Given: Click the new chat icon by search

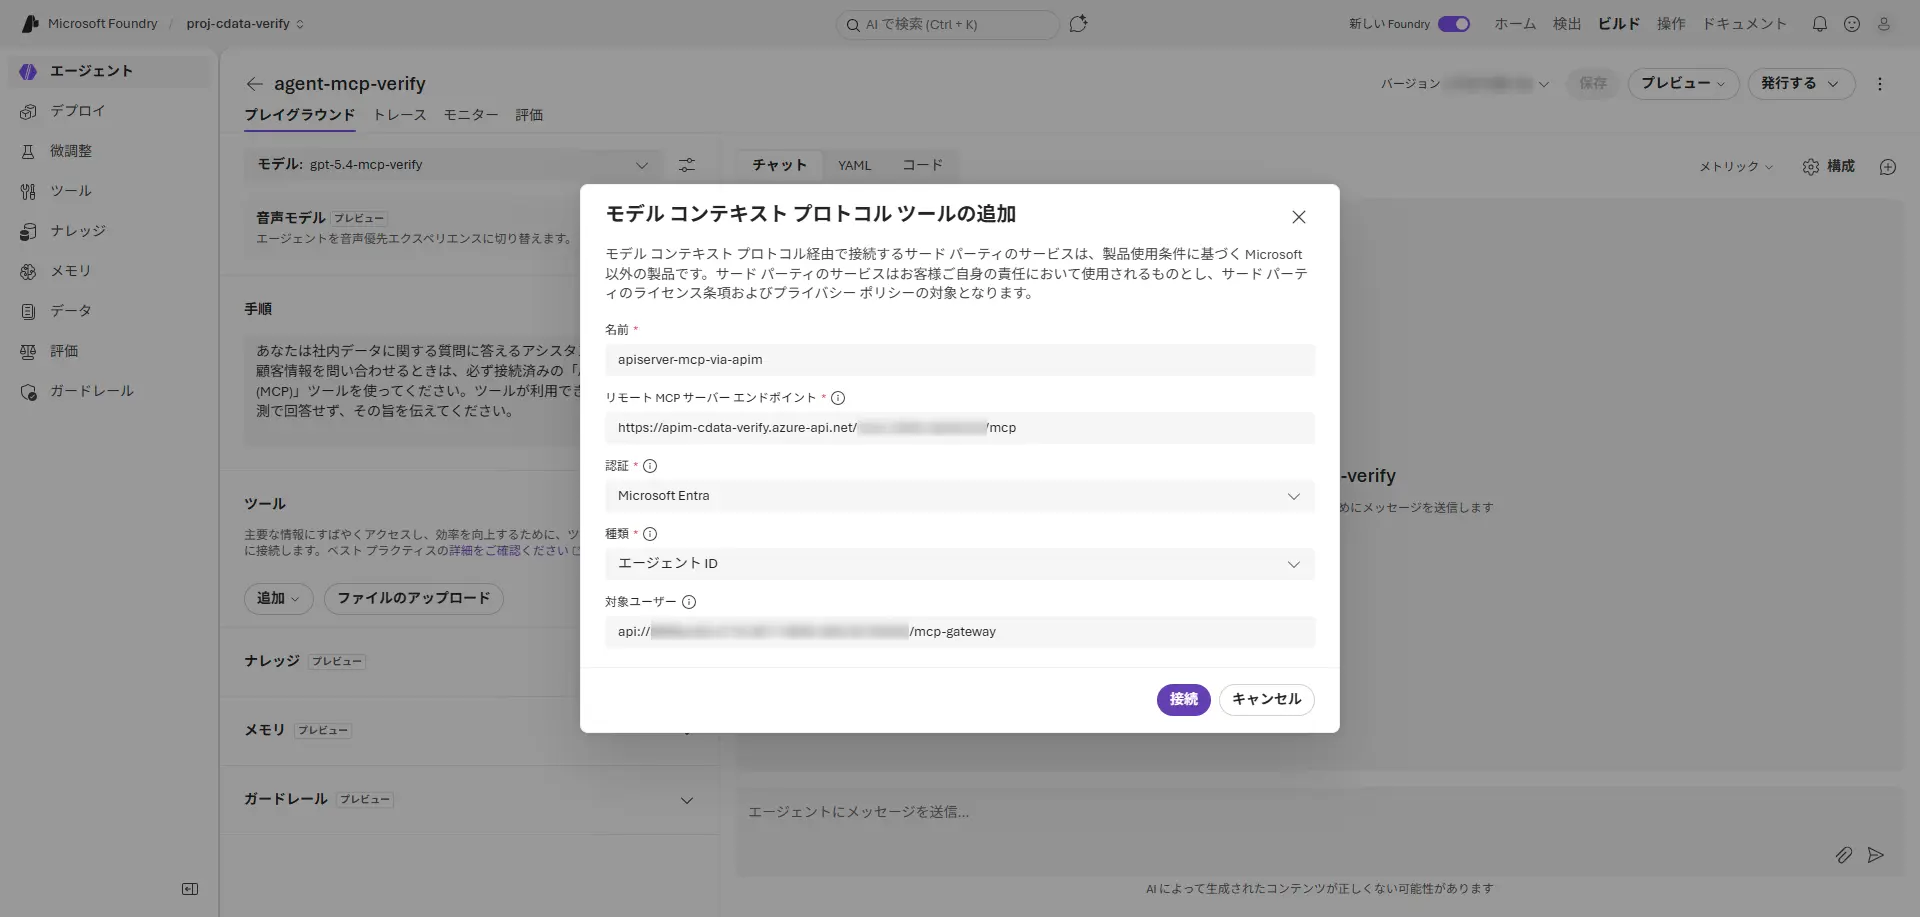Looking at the screenshot, I should pyautogui.click(x=1078, y=24).
